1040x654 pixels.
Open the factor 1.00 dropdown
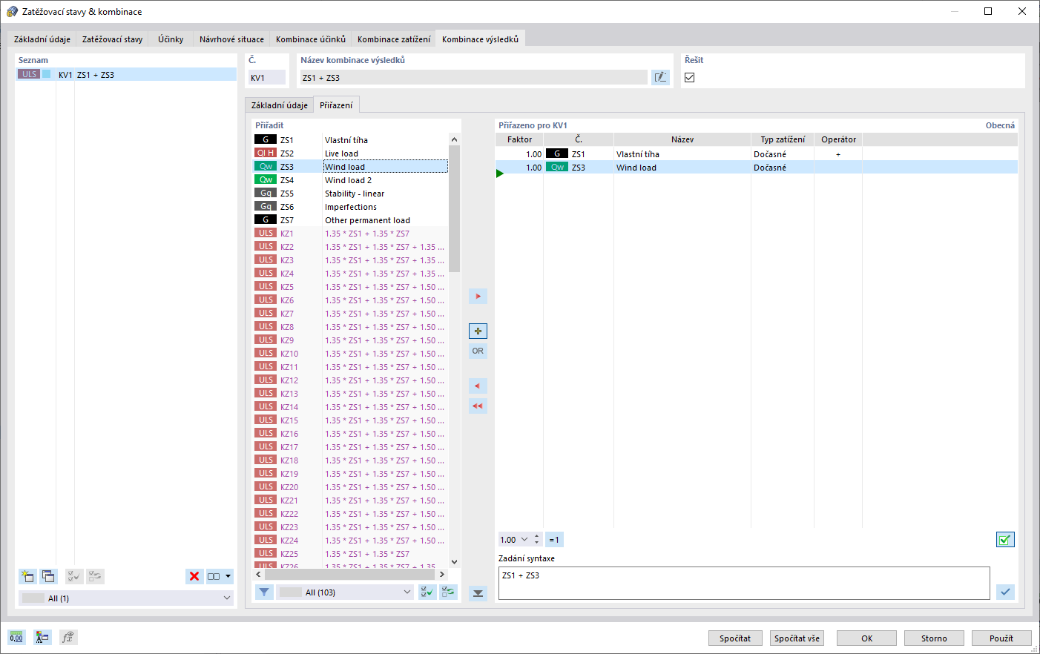524,540
